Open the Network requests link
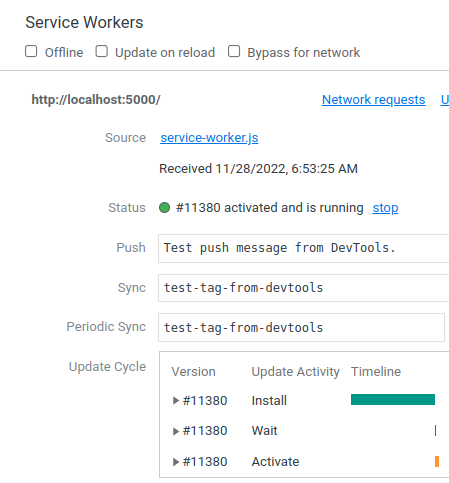This screenshot has width=449, height=483. coord(373,100)
